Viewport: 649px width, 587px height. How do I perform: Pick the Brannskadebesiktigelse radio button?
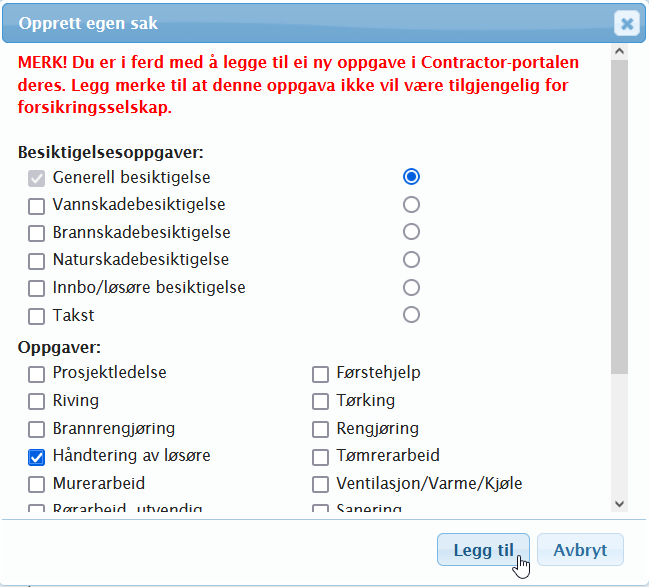point(411,232)
